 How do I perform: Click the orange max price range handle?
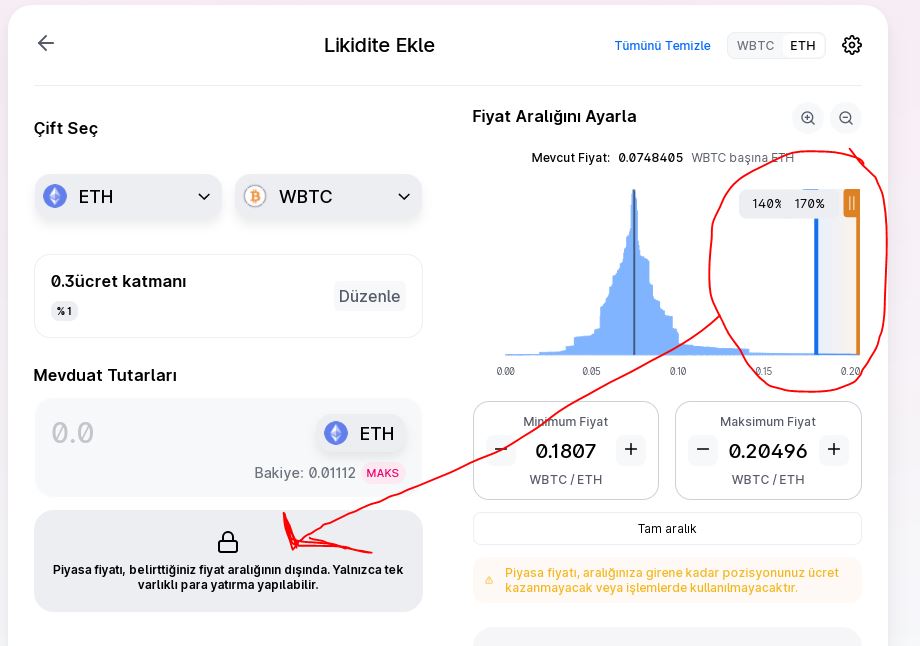[x=851, y=203]
